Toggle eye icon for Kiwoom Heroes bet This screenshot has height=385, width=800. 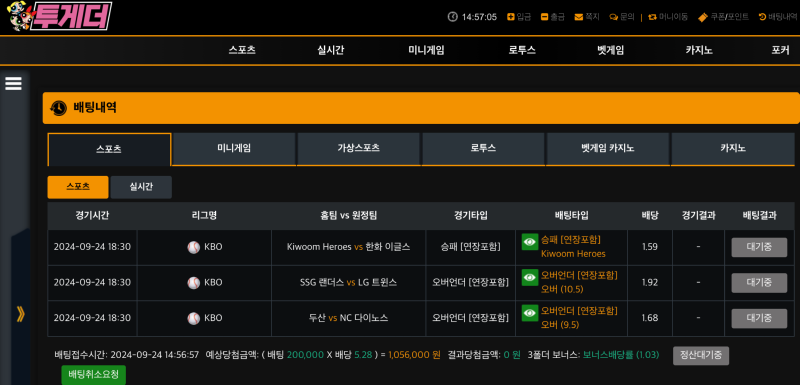(530, 241)
